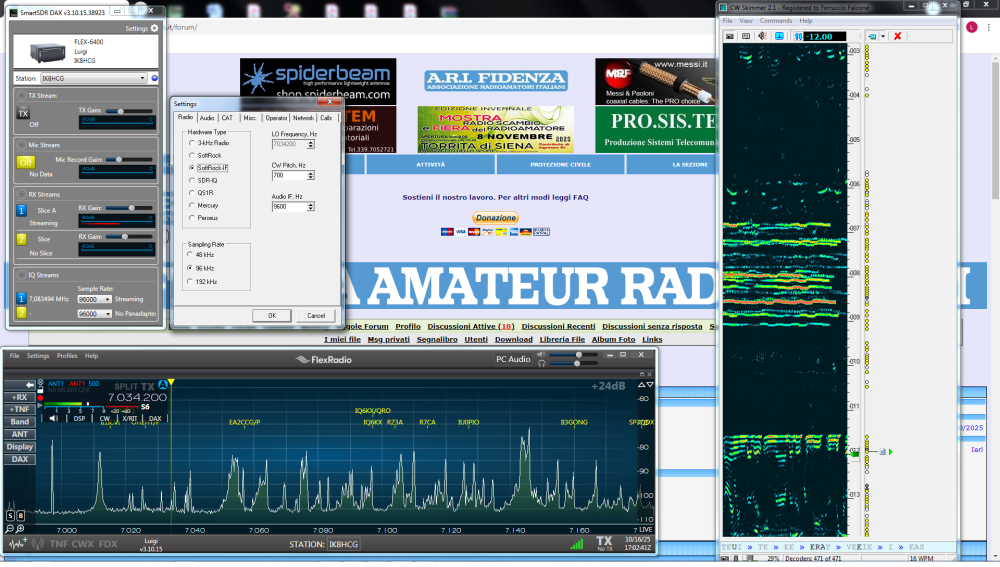Zoom out panadapter with minus magnifier
The image size is (1000, 567).
click(10, 529)
